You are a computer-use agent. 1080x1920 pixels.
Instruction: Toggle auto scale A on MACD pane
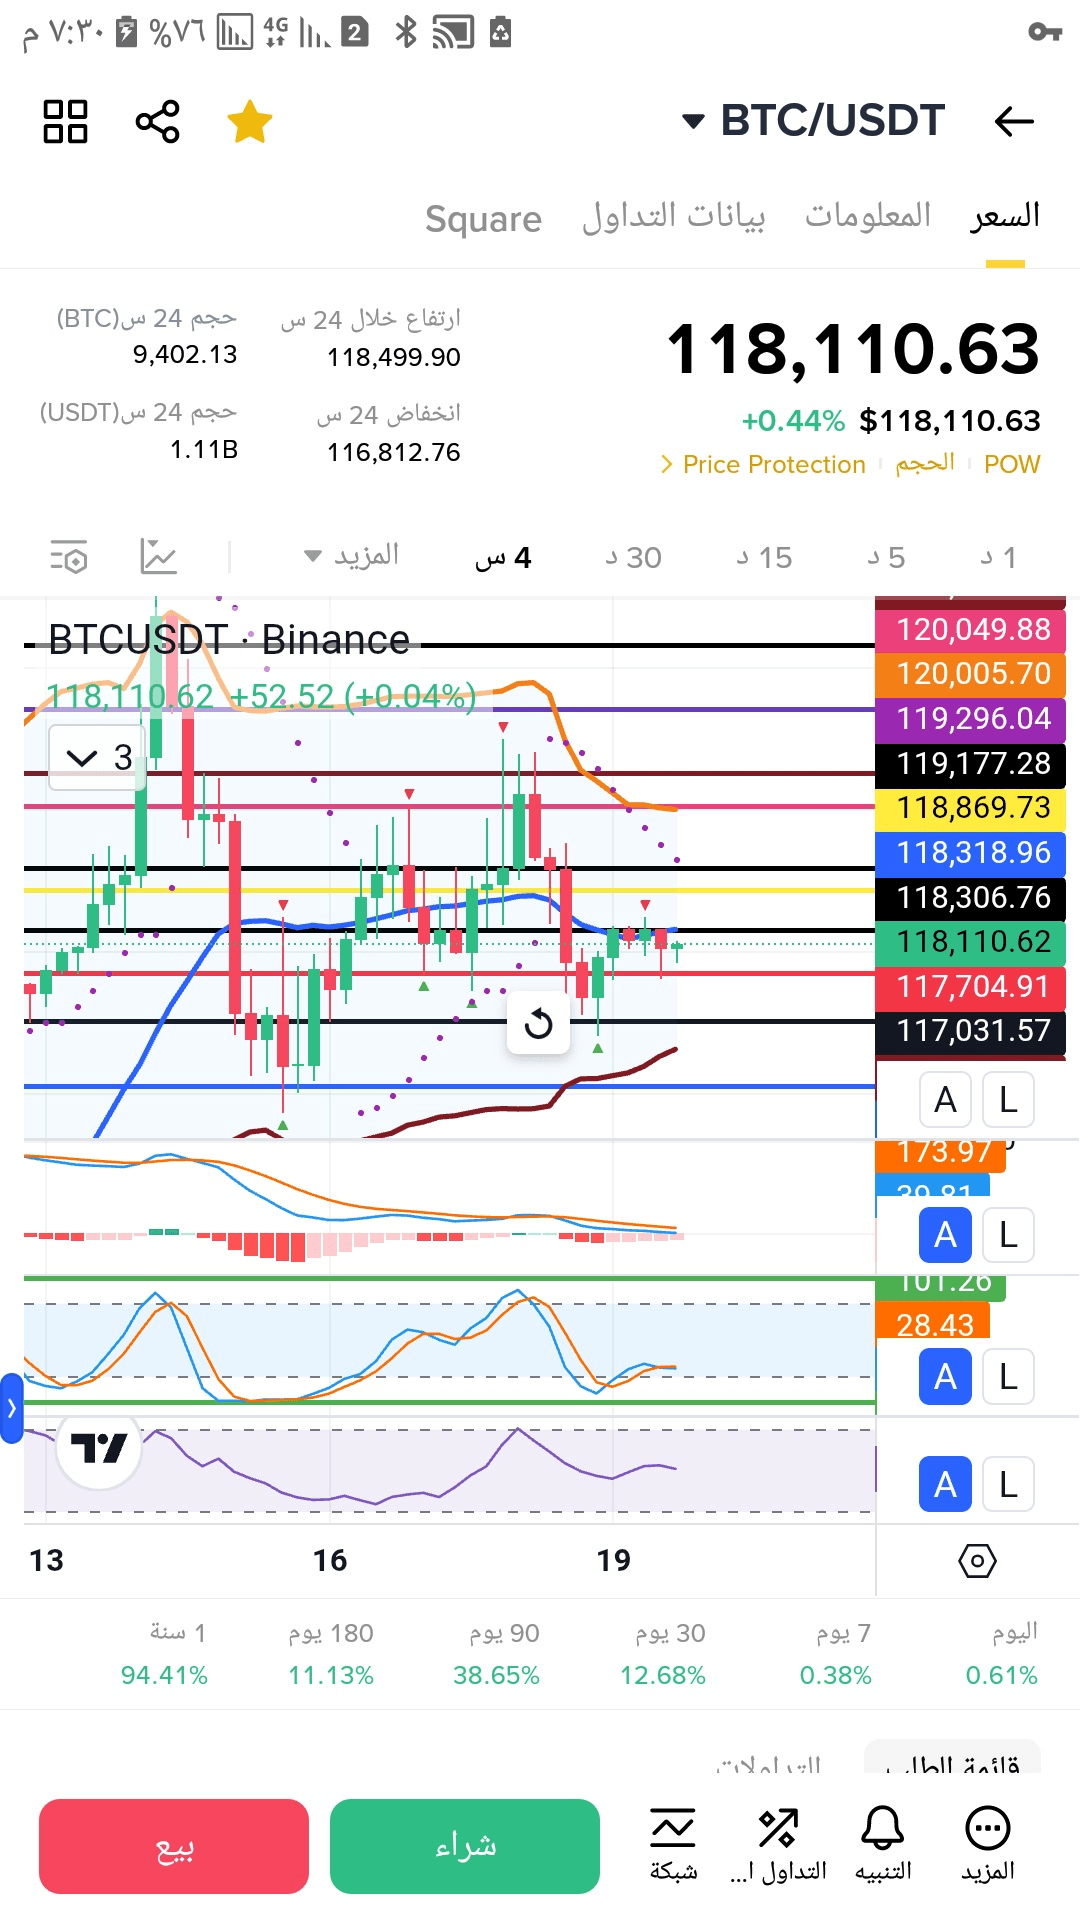(945, 1235)
